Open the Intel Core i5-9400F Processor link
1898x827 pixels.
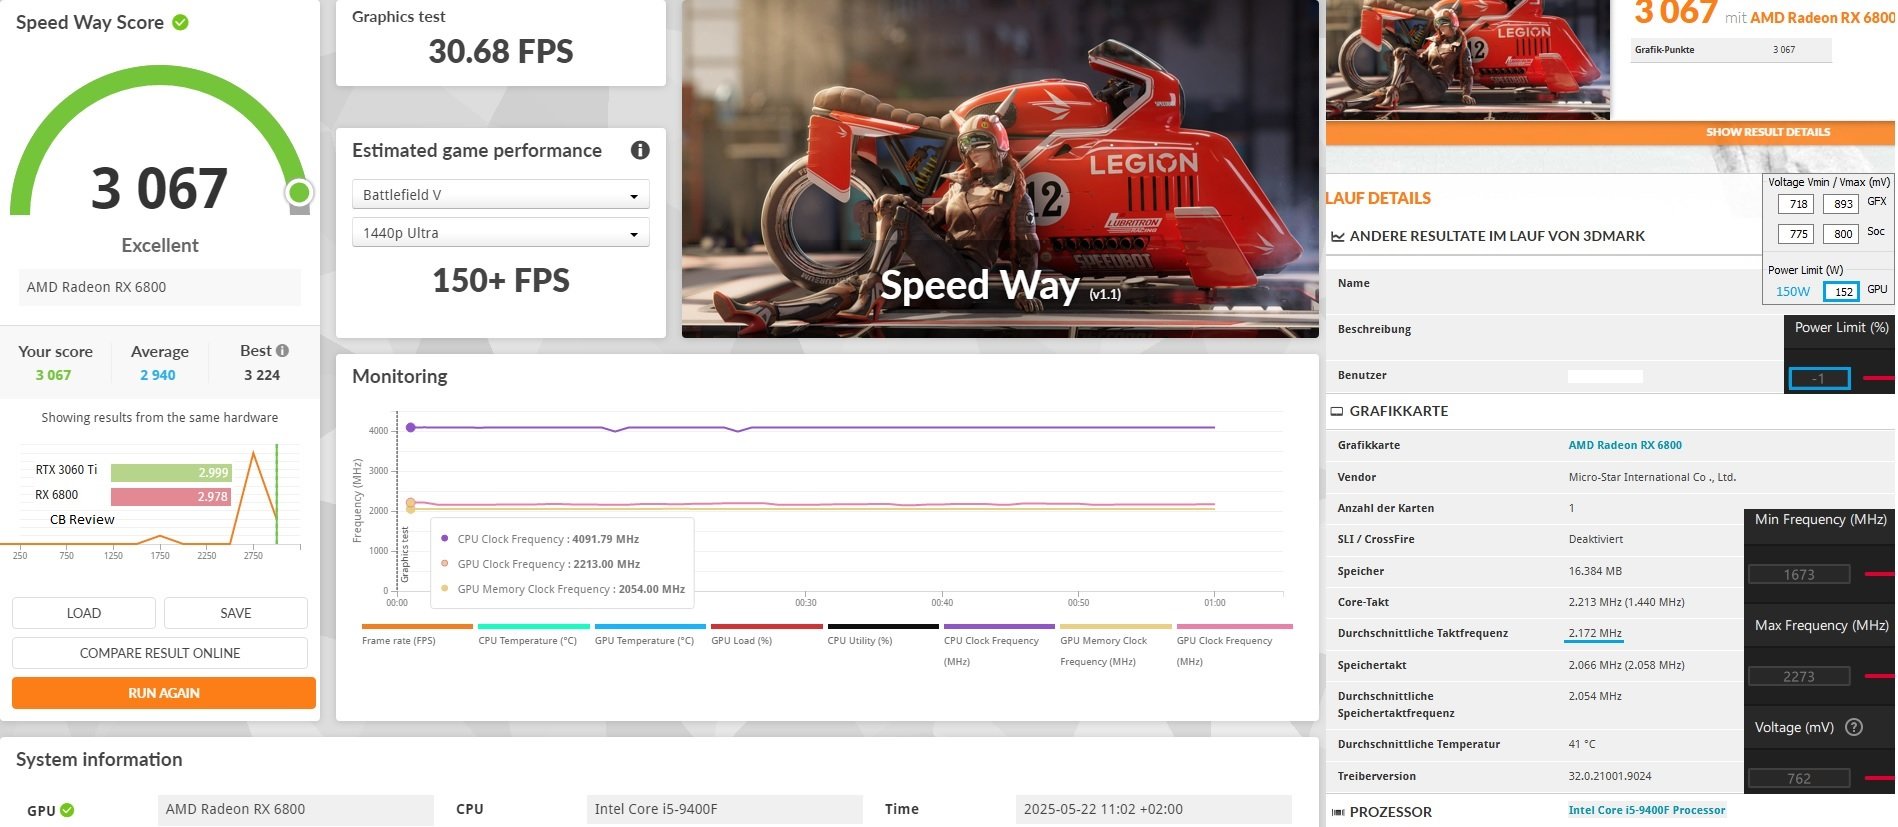pos(1647,810)
